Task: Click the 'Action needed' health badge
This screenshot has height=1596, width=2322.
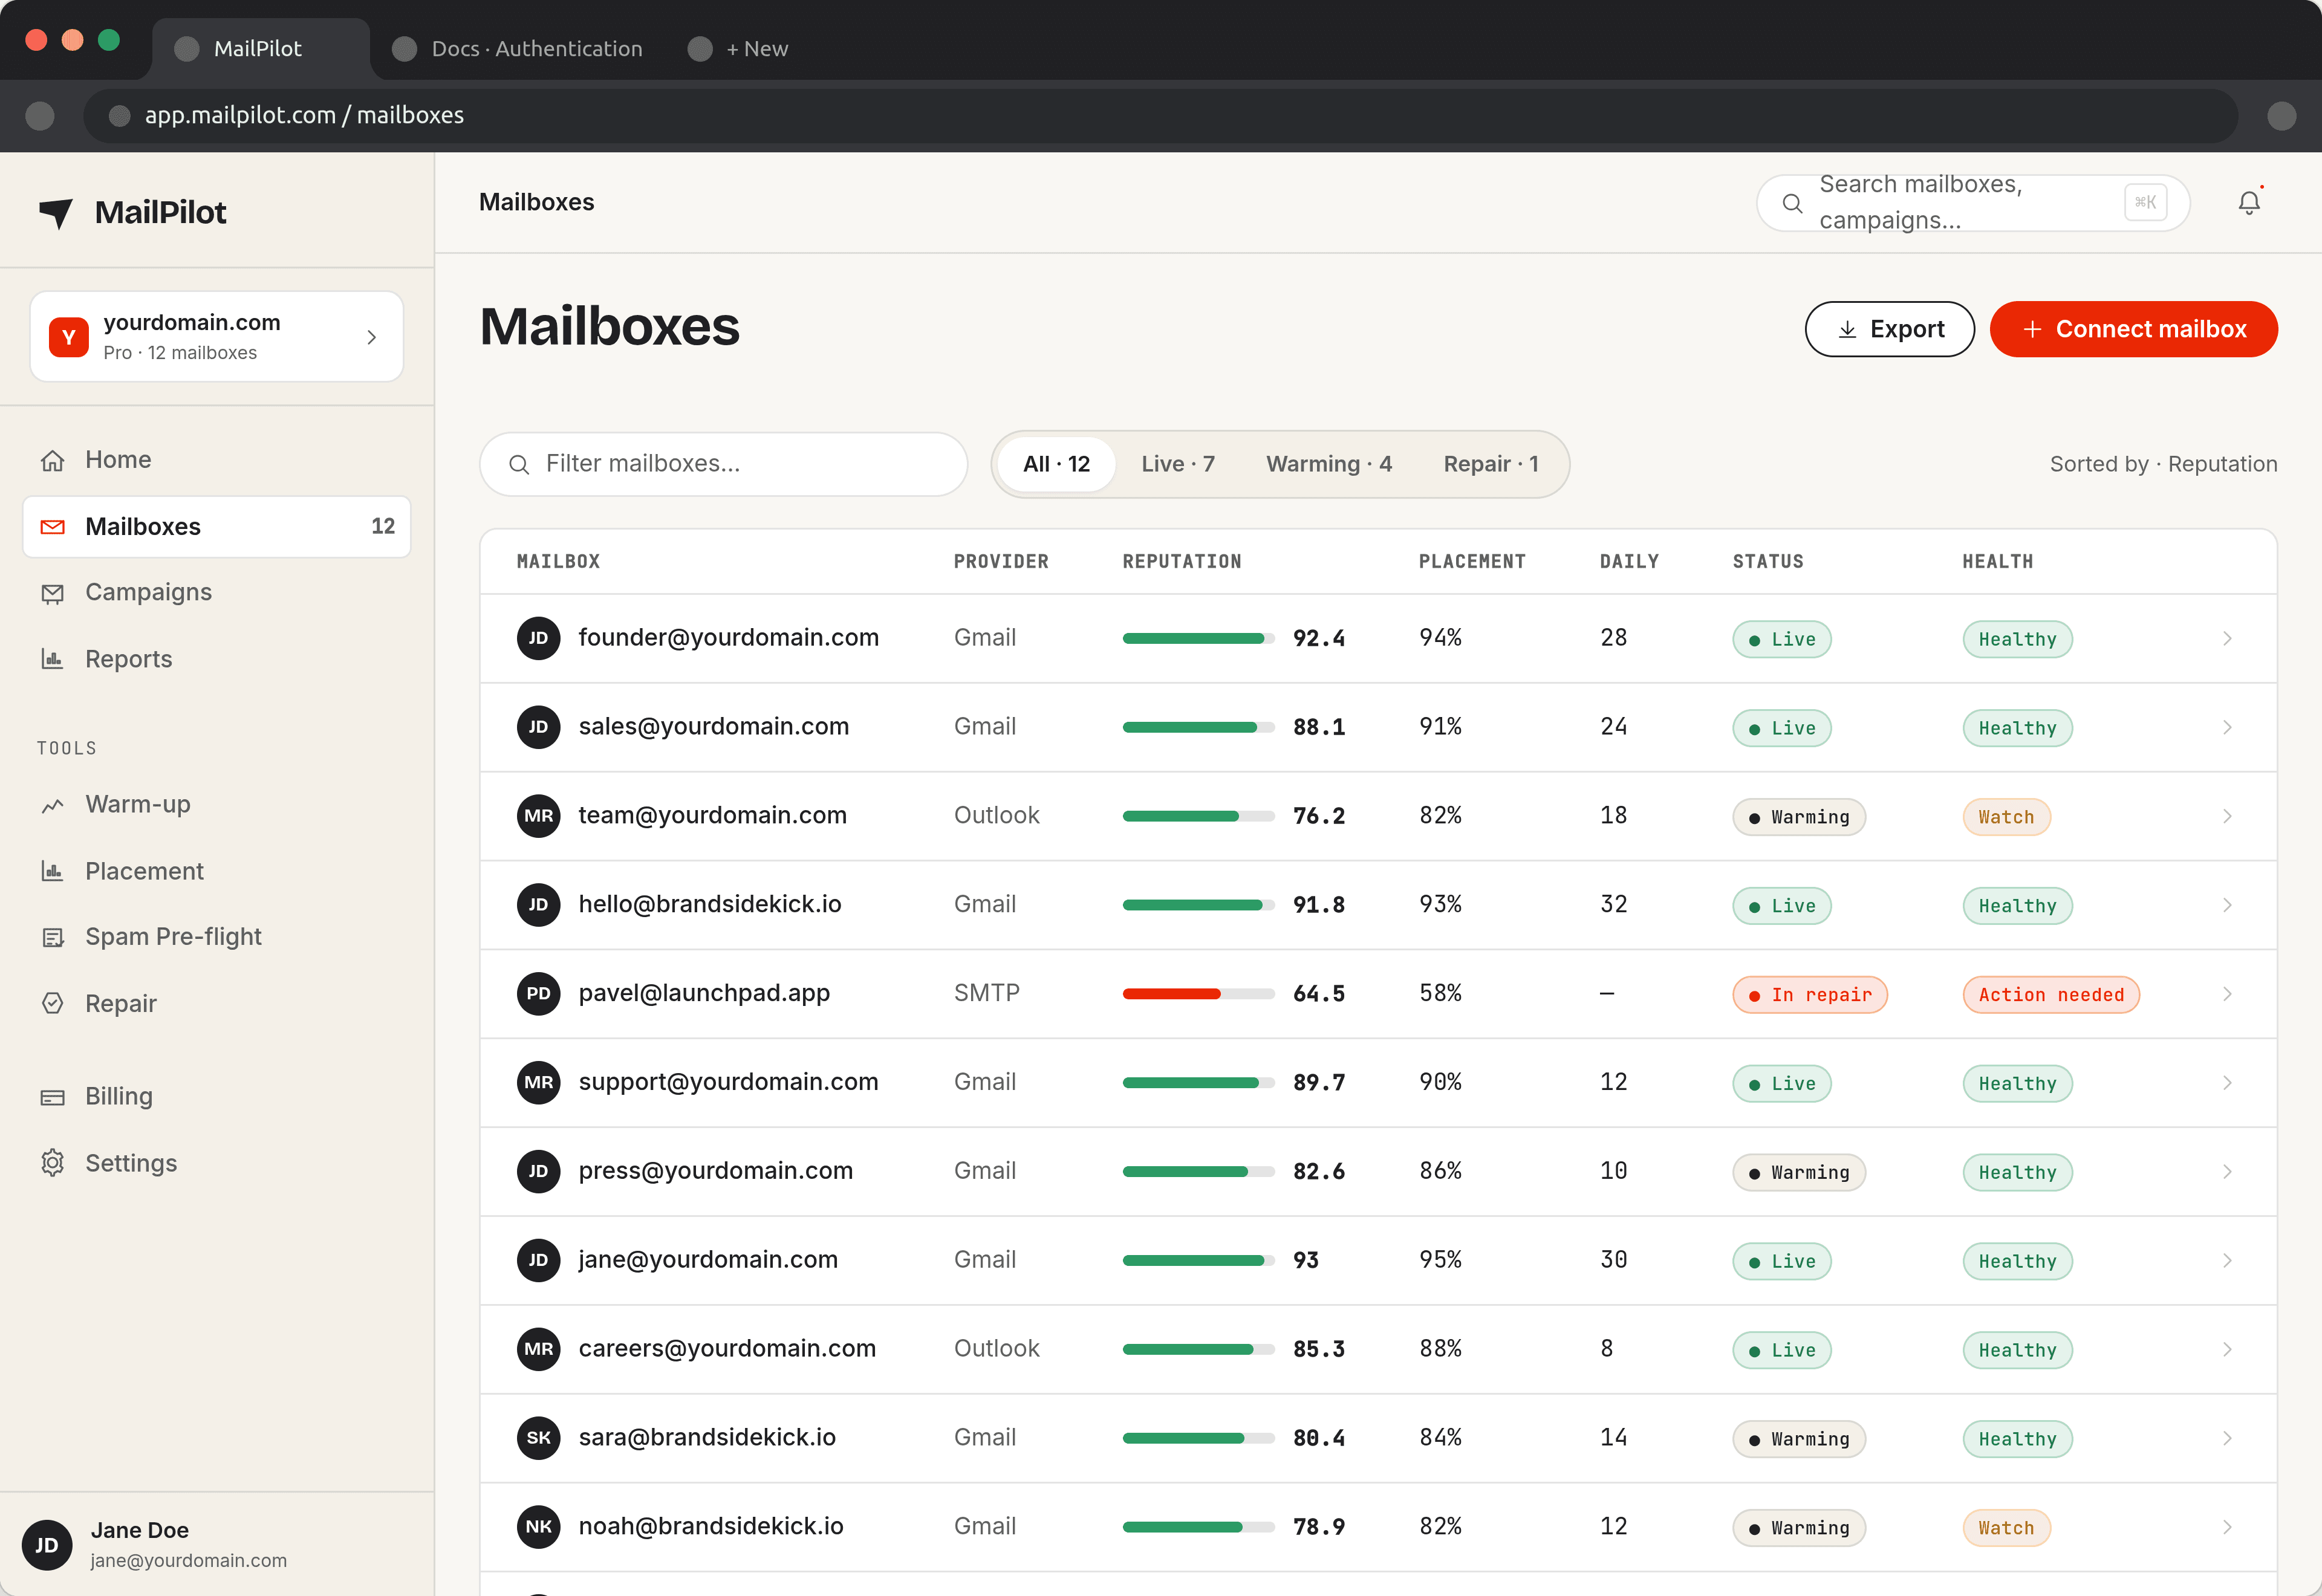Action: click(x=2050, y=995)
